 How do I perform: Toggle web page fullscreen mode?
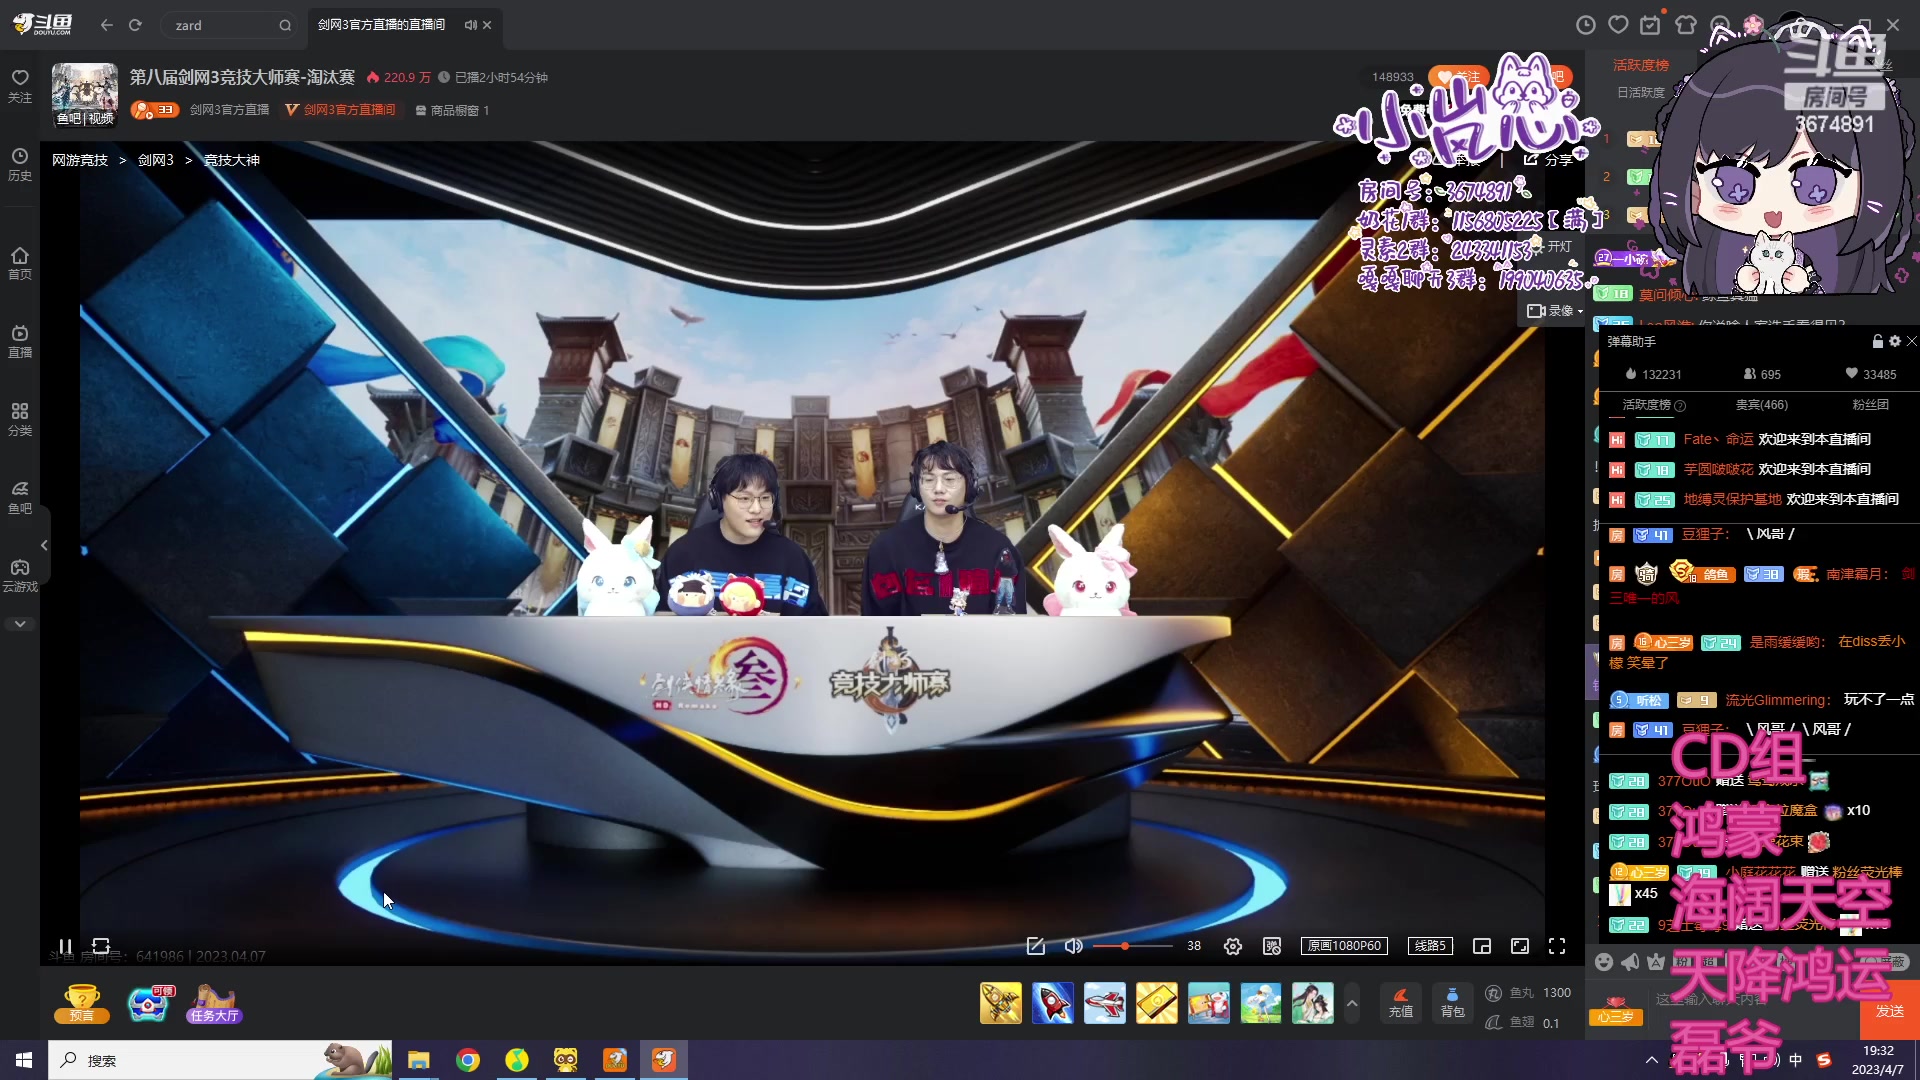point(1520,946)
